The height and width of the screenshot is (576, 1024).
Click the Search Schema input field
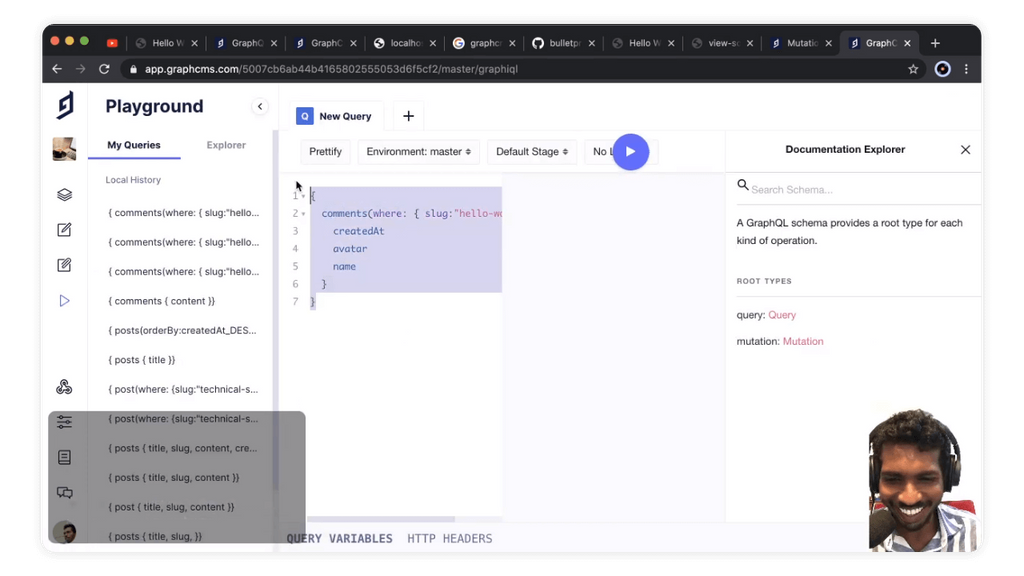pos(862,189)
